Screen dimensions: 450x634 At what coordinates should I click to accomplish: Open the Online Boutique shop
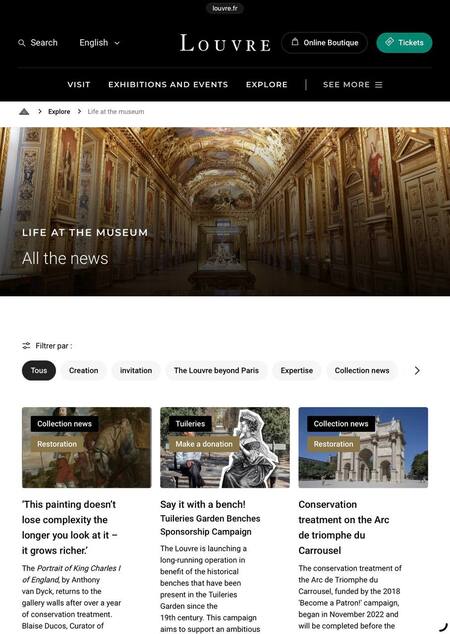(x=324, y=43)
